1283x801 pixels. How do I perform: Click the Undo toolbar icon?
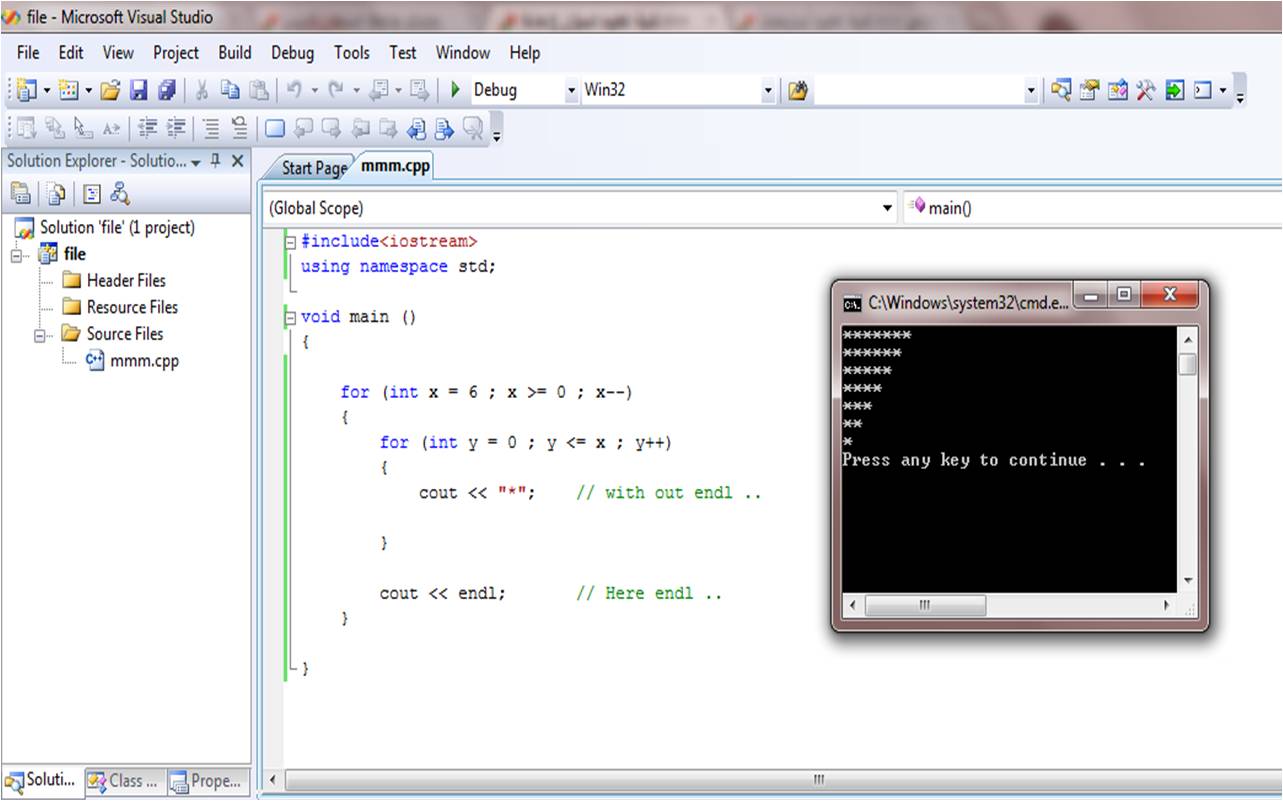point(294,90)
